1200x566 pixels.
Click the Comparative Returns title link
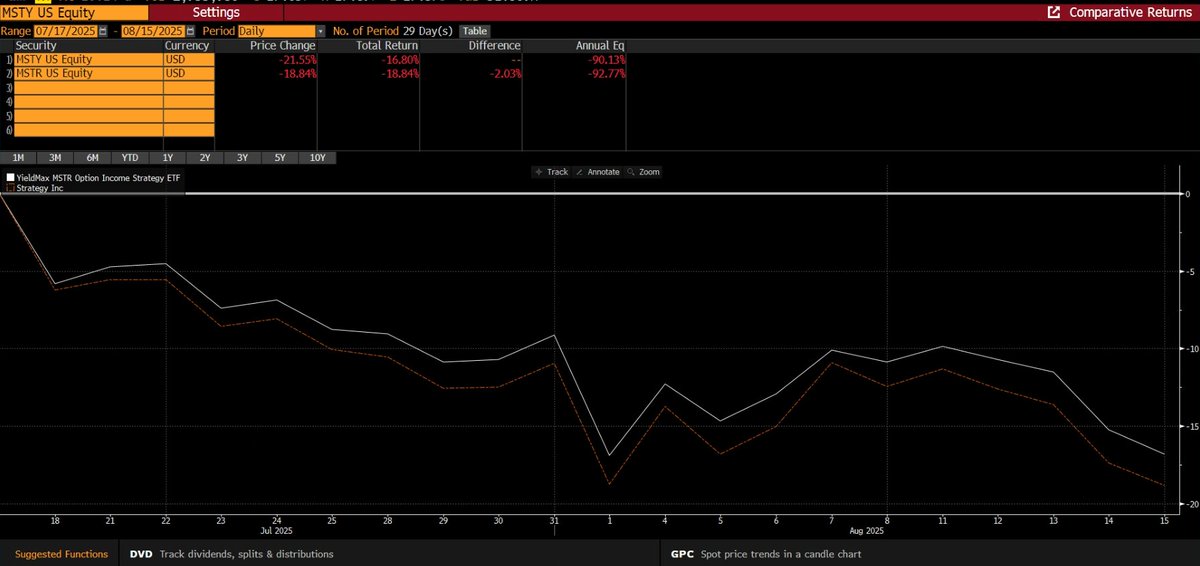[x=1130, y=13]
